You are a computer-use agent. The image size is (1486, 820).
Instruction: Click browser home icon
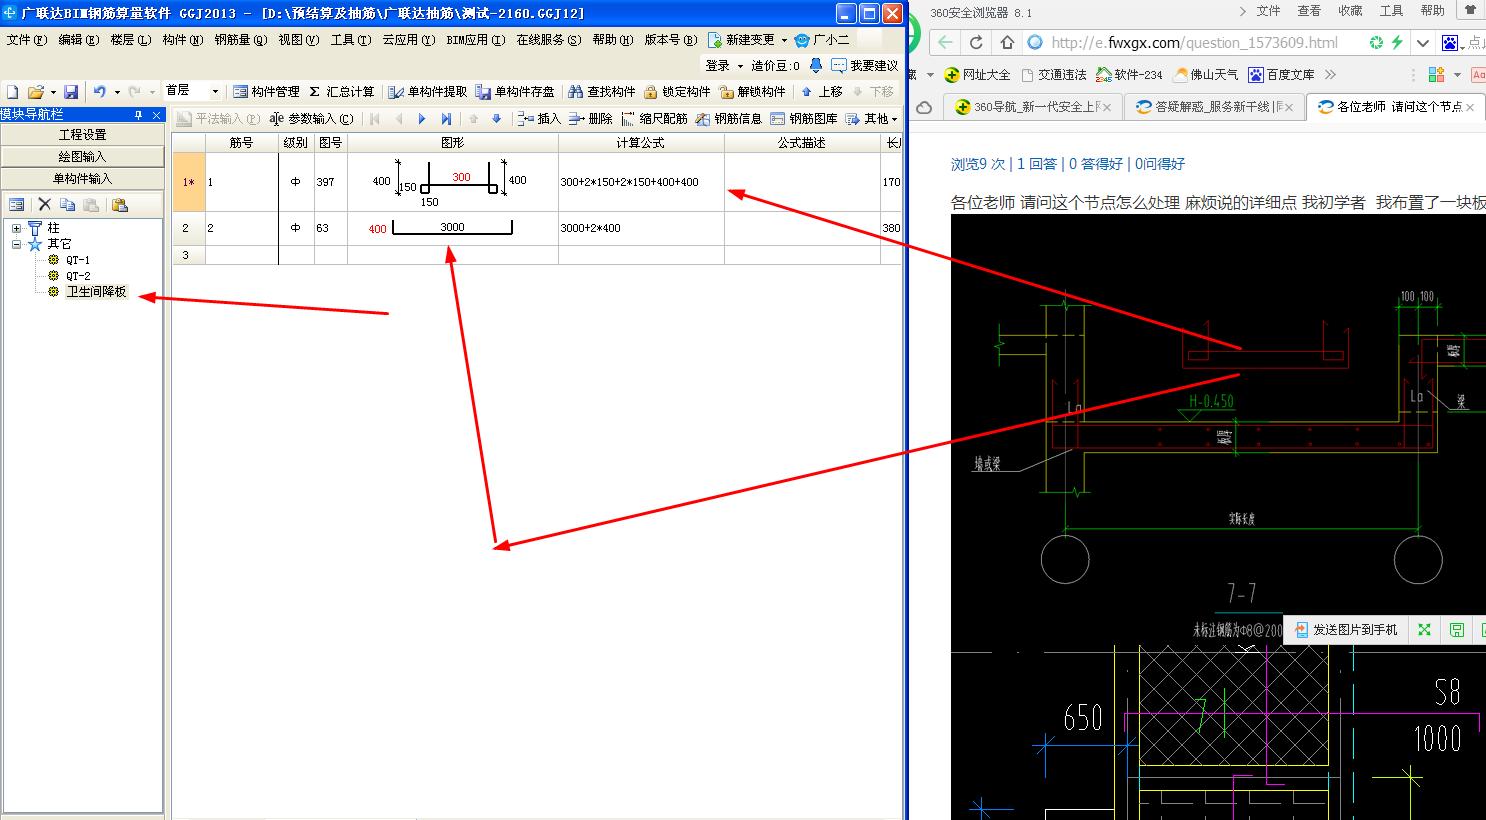point(1007,43)
